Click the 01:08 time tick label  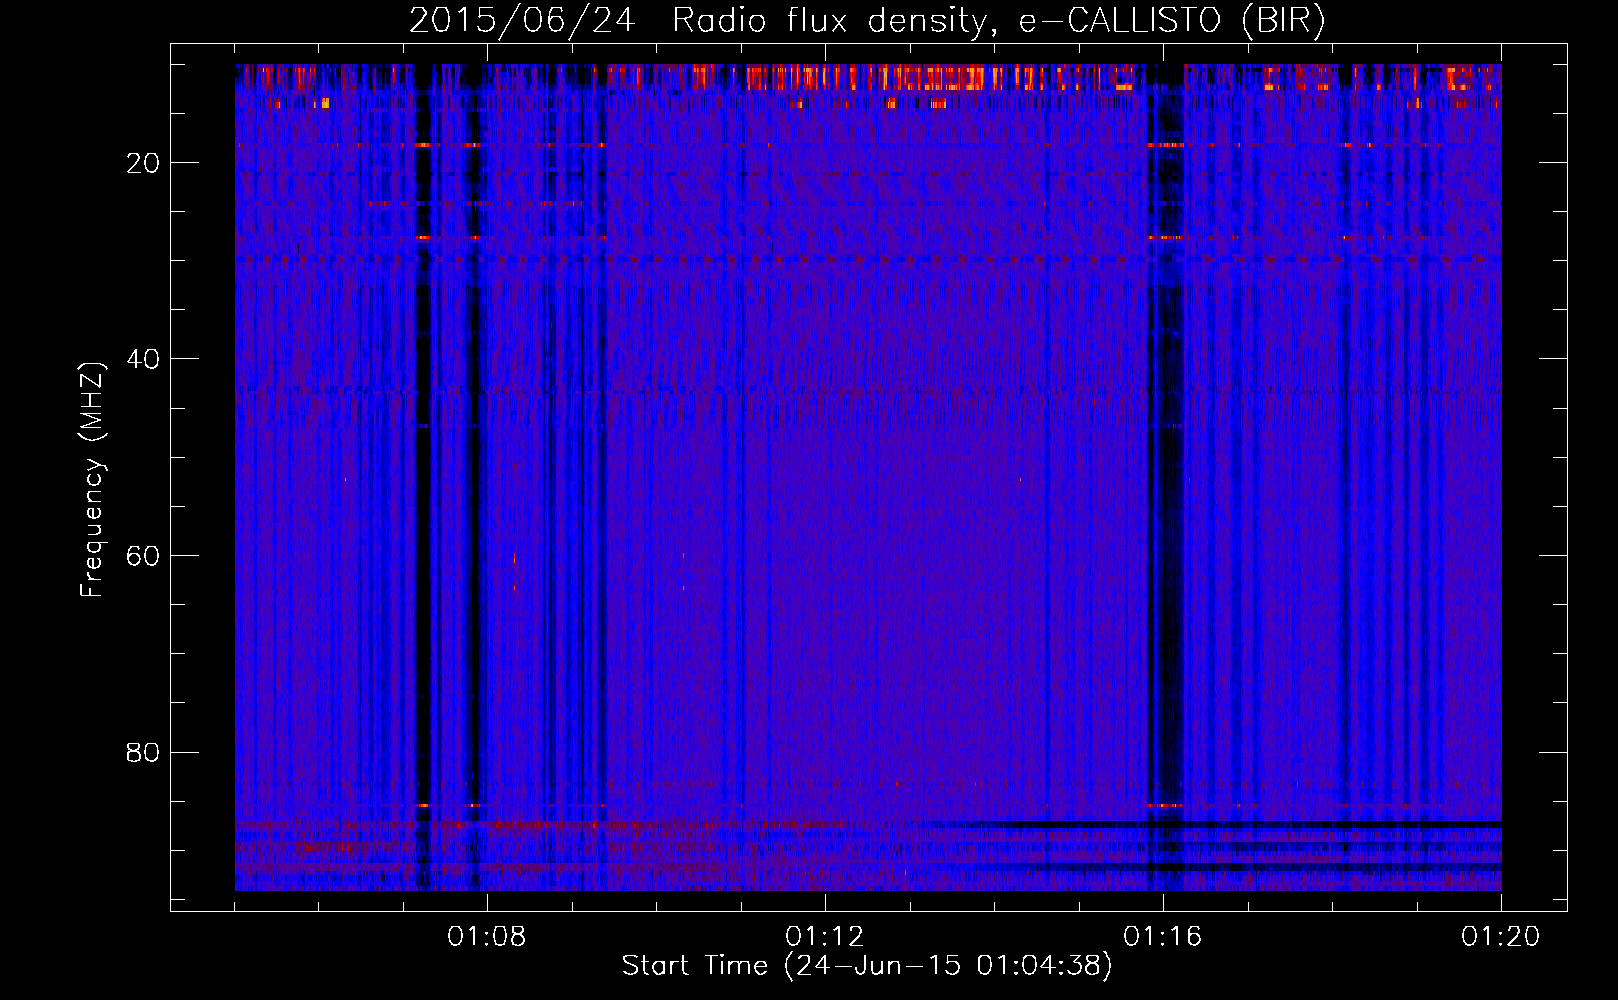pos(487,937)
